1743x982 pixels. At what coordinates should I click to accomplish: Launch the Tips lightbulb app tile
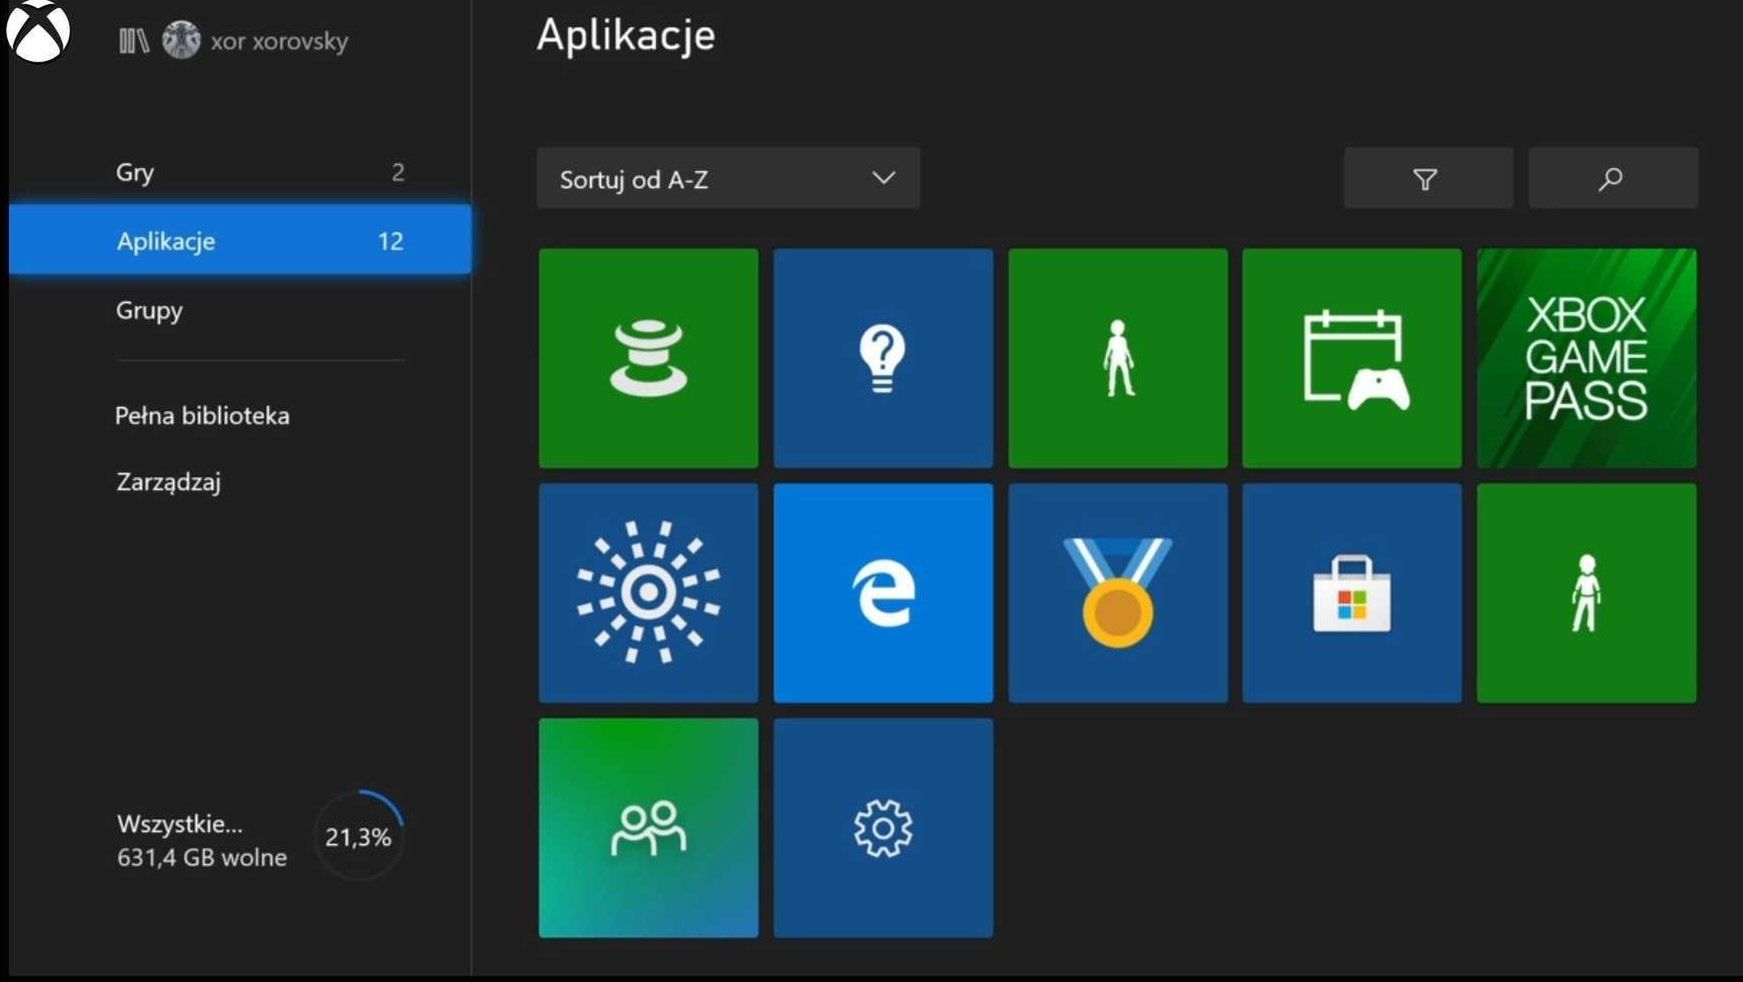(883, 358)
